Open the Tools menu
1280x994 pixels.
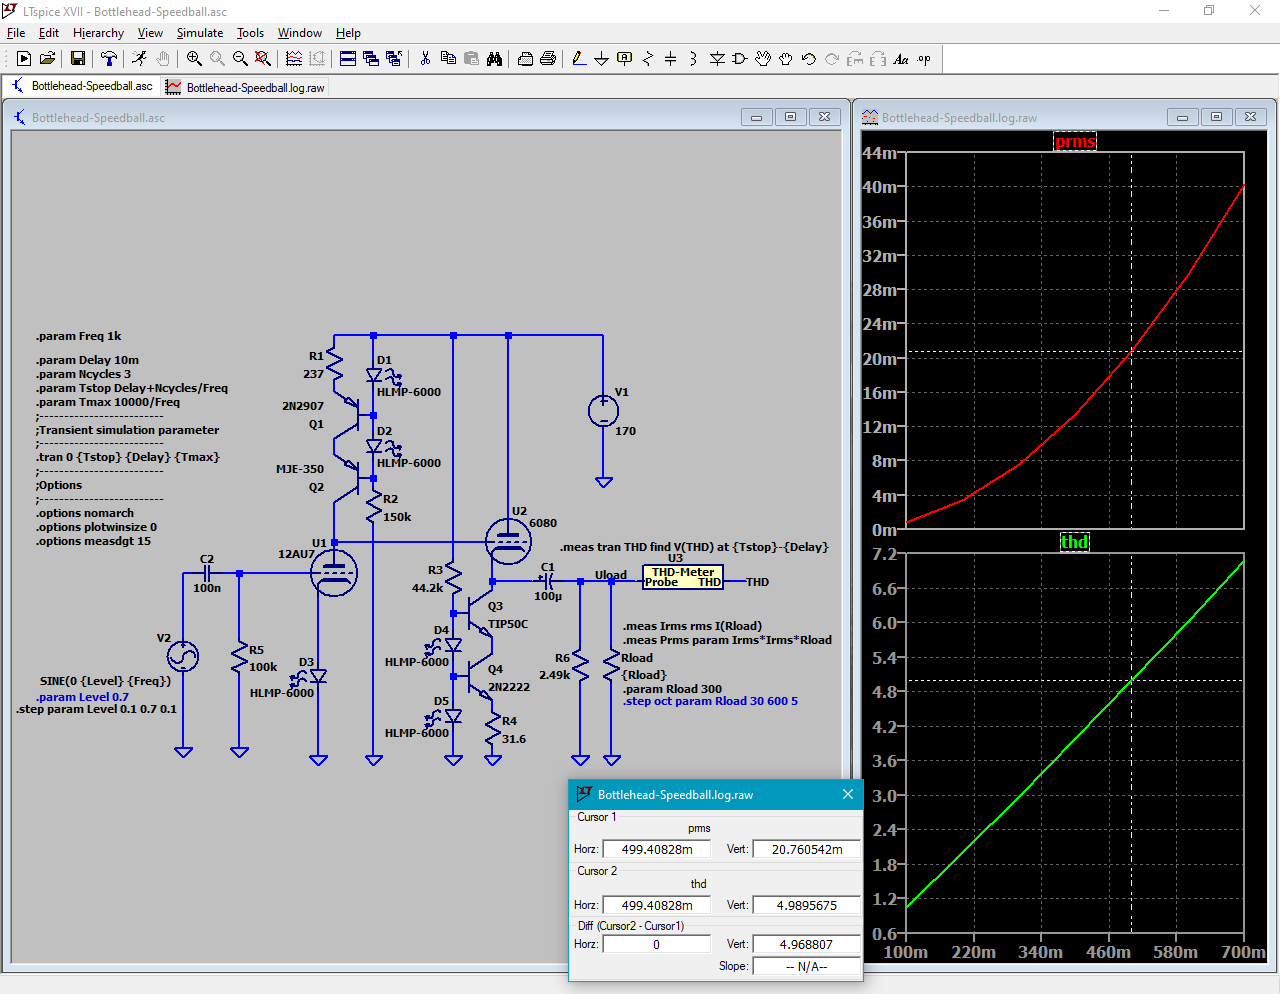(250, 33)
